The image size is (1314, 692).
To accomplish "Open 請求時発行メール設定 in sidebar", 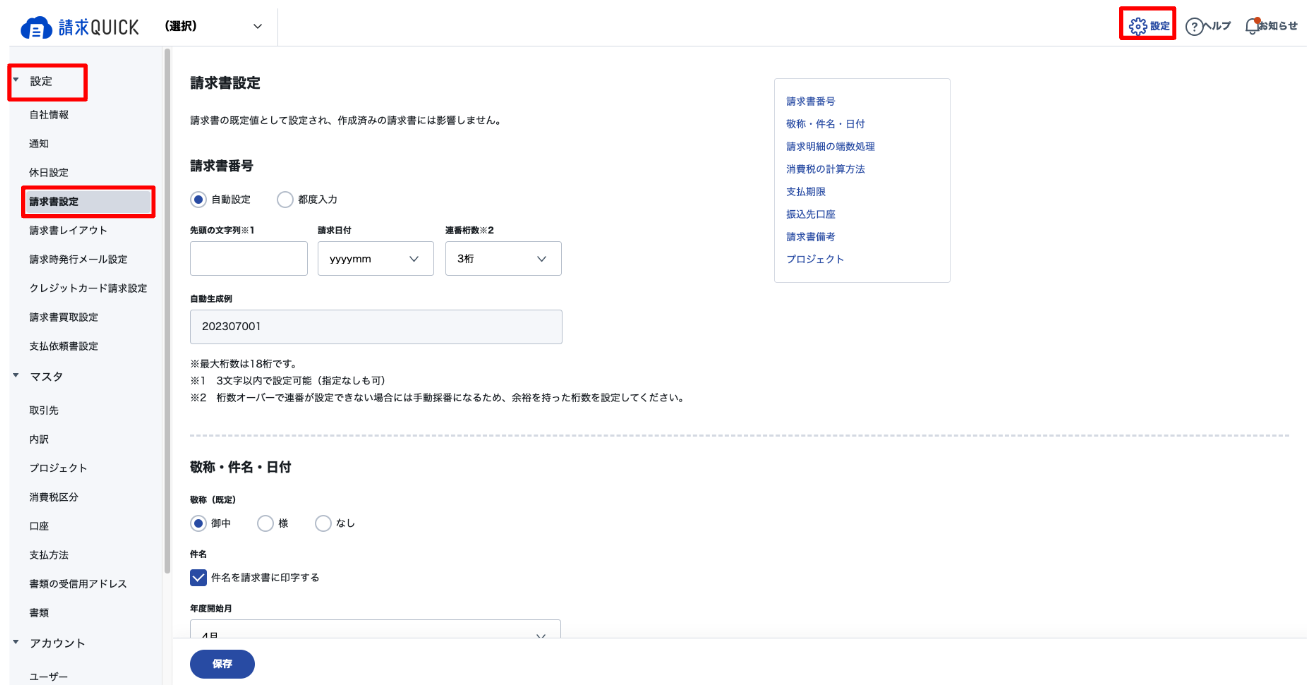I will coord(79,259).
